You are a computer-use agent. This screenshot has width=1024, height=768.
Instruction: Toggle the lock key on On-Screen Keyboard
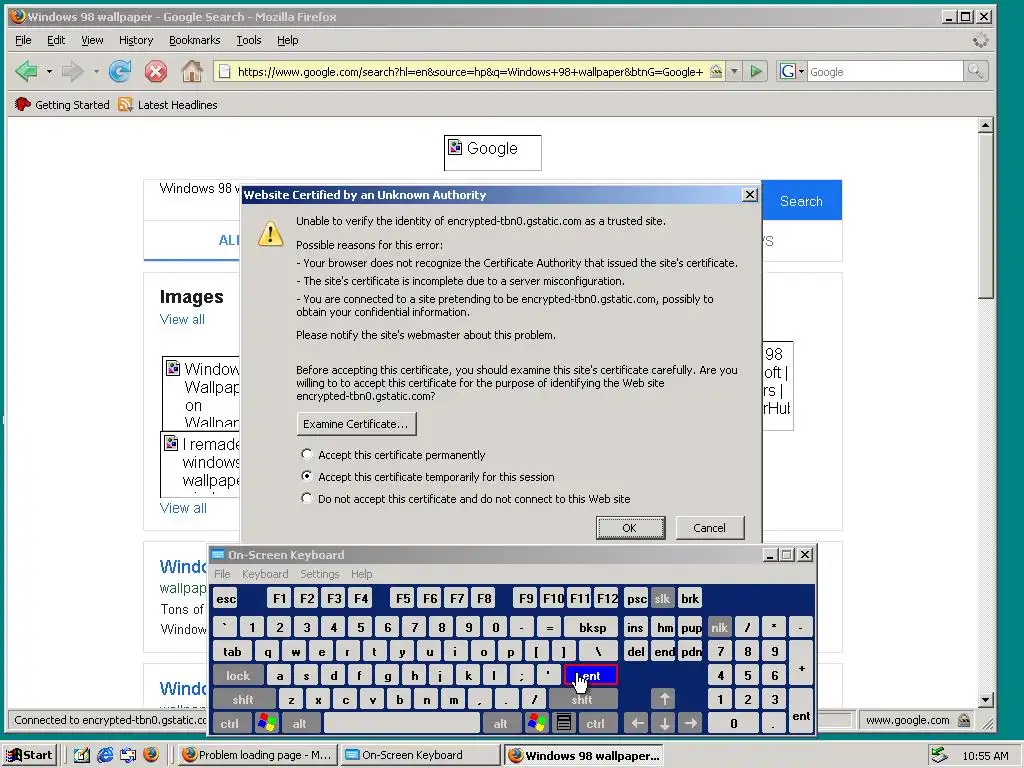pyautogui.click(x=238, y=675)
